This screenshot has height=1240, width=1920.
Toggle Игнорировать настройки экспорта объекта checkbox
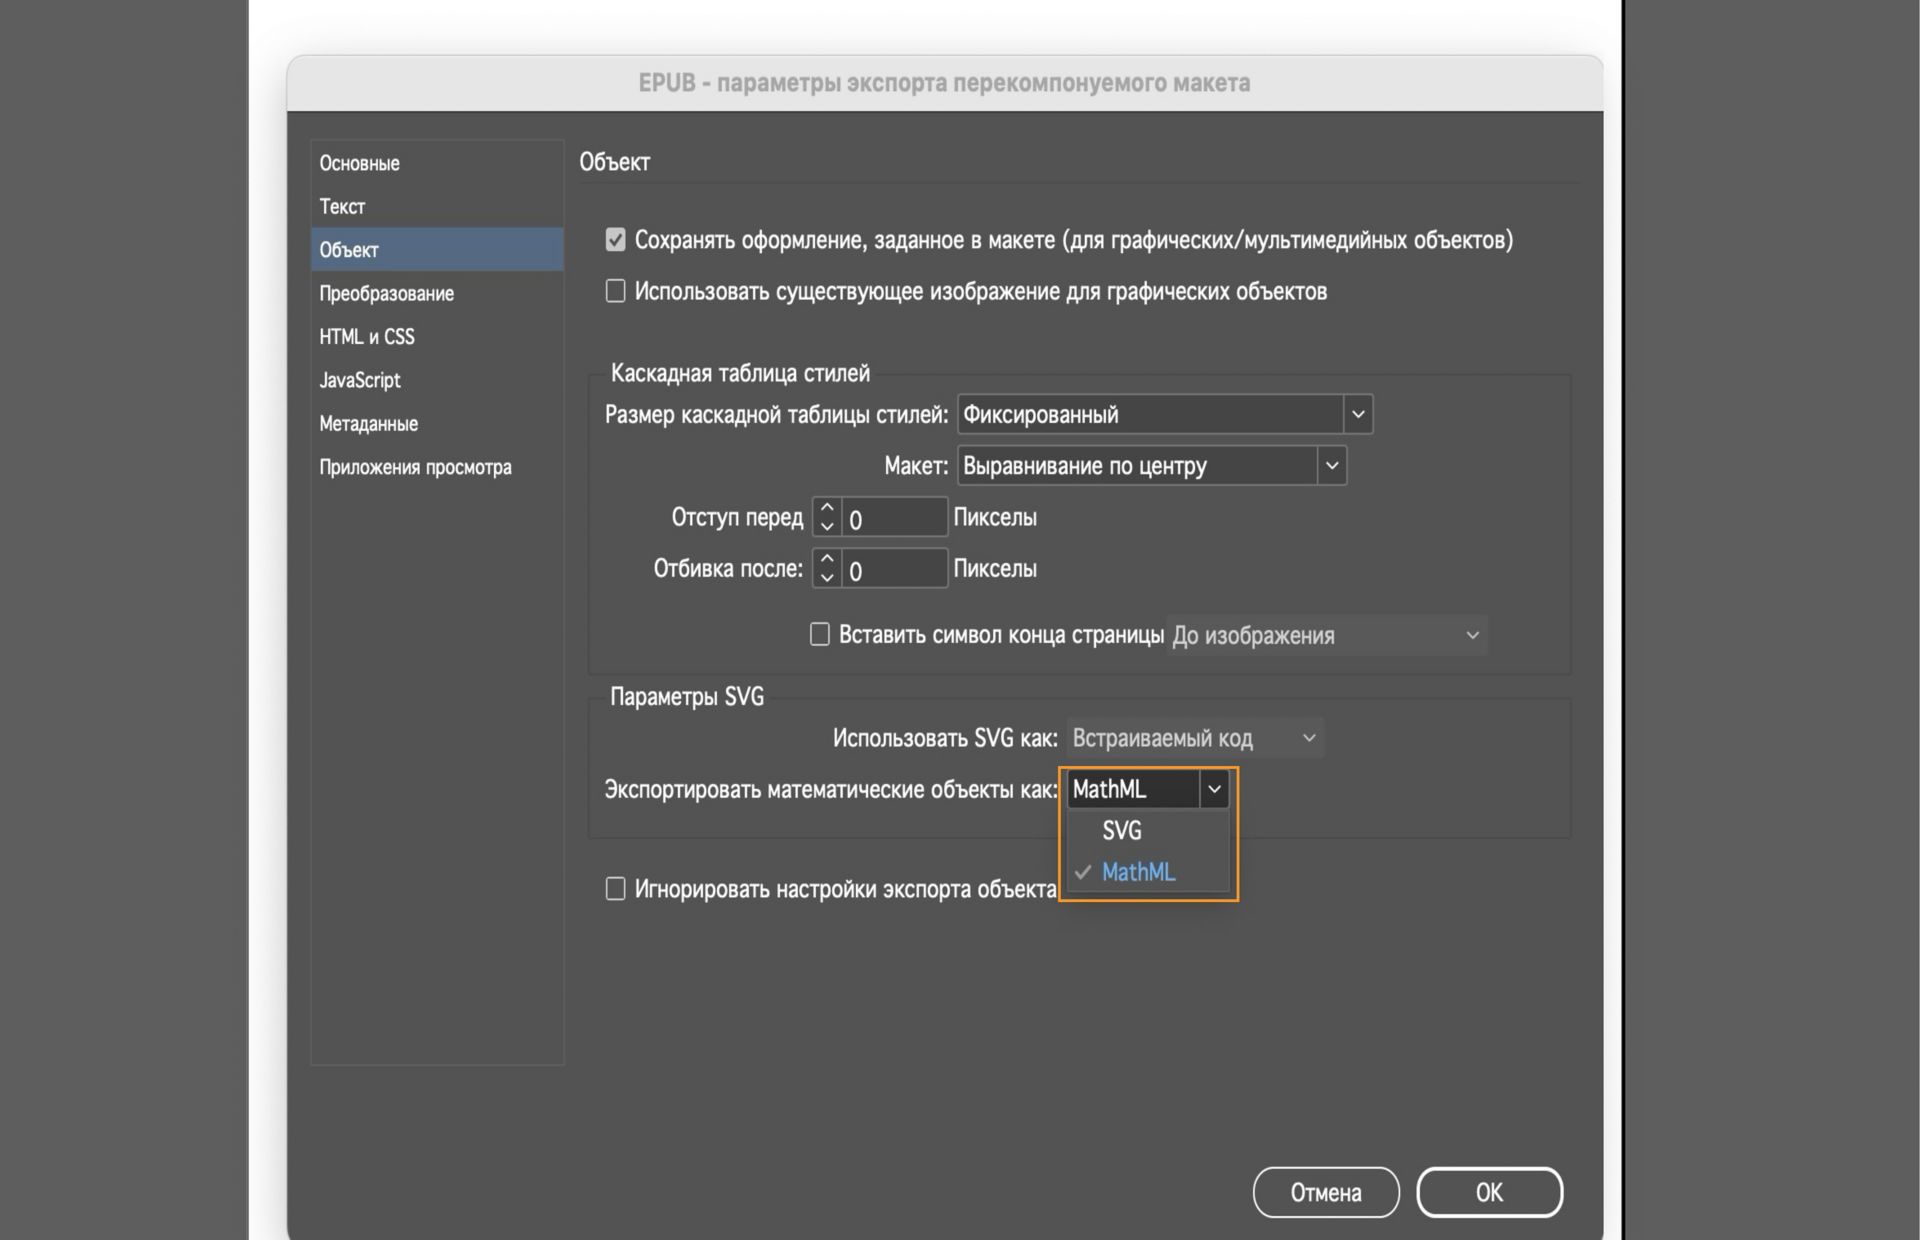pyautogui.click(x=615, y=889)
